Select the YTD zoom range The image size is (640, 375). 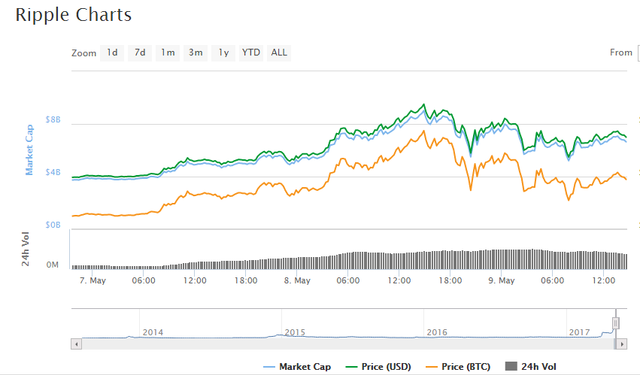click(x=251, y=53)
